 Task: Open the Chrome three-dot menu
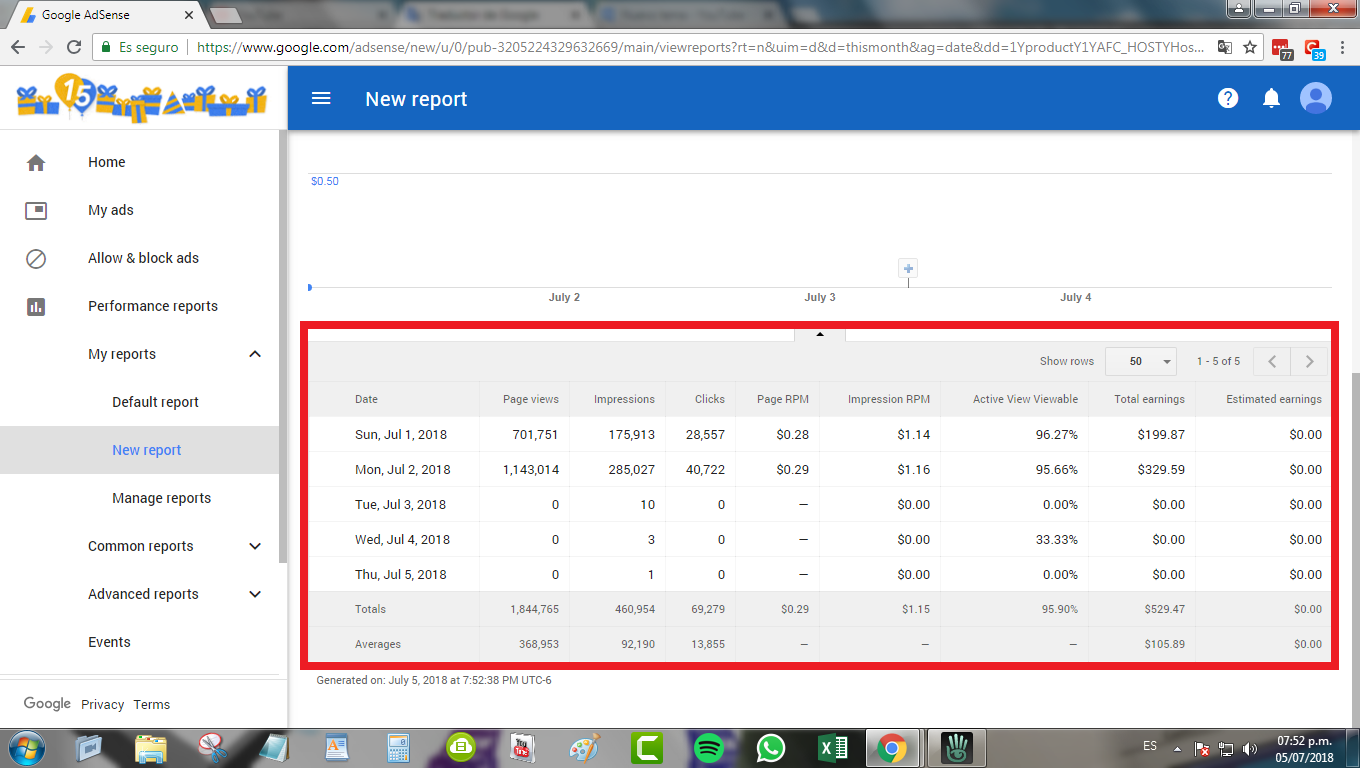[1342, 47]
